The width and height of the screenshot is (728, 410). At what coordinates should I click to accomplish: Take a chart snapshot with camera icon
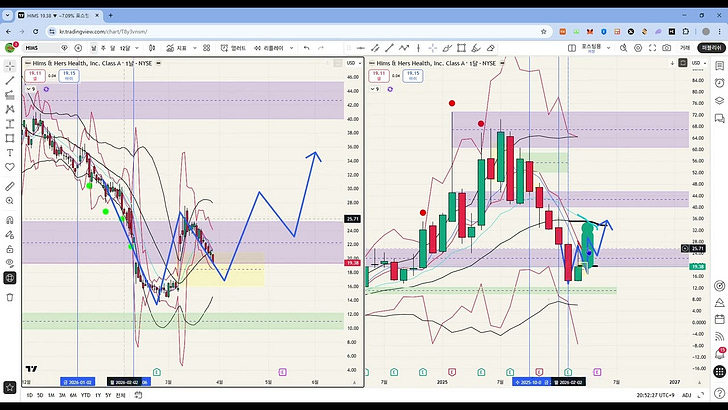pyautogui.click(x=667, y=48)
